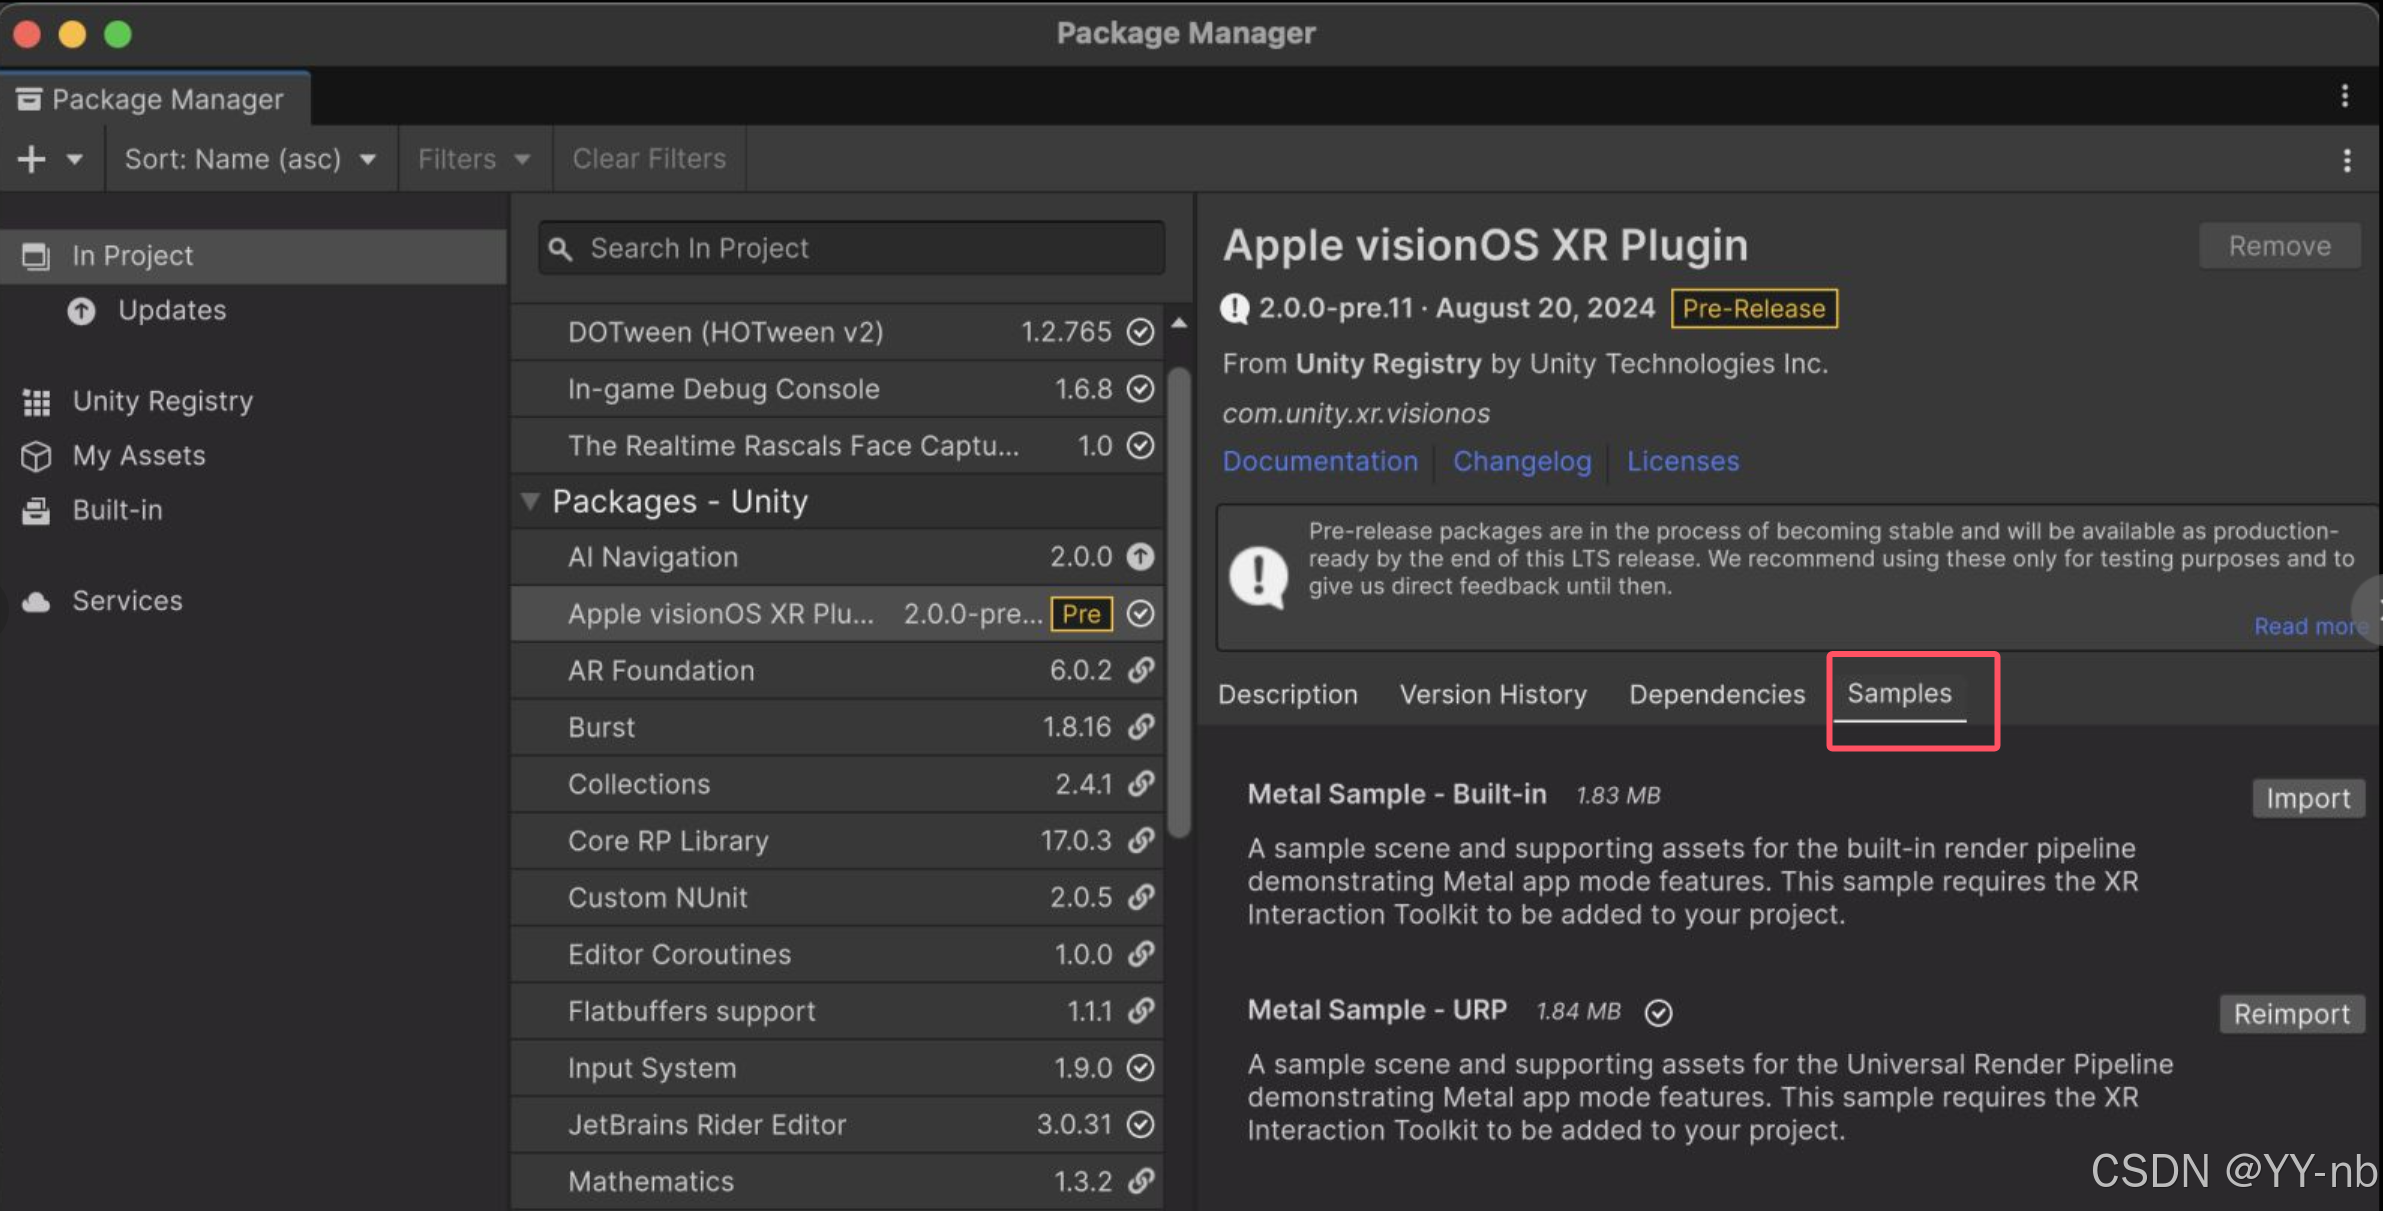Click the plus add-package icon
Image resolution: width=2383 pixels, height=1211 pixels.
coord(31,159)
